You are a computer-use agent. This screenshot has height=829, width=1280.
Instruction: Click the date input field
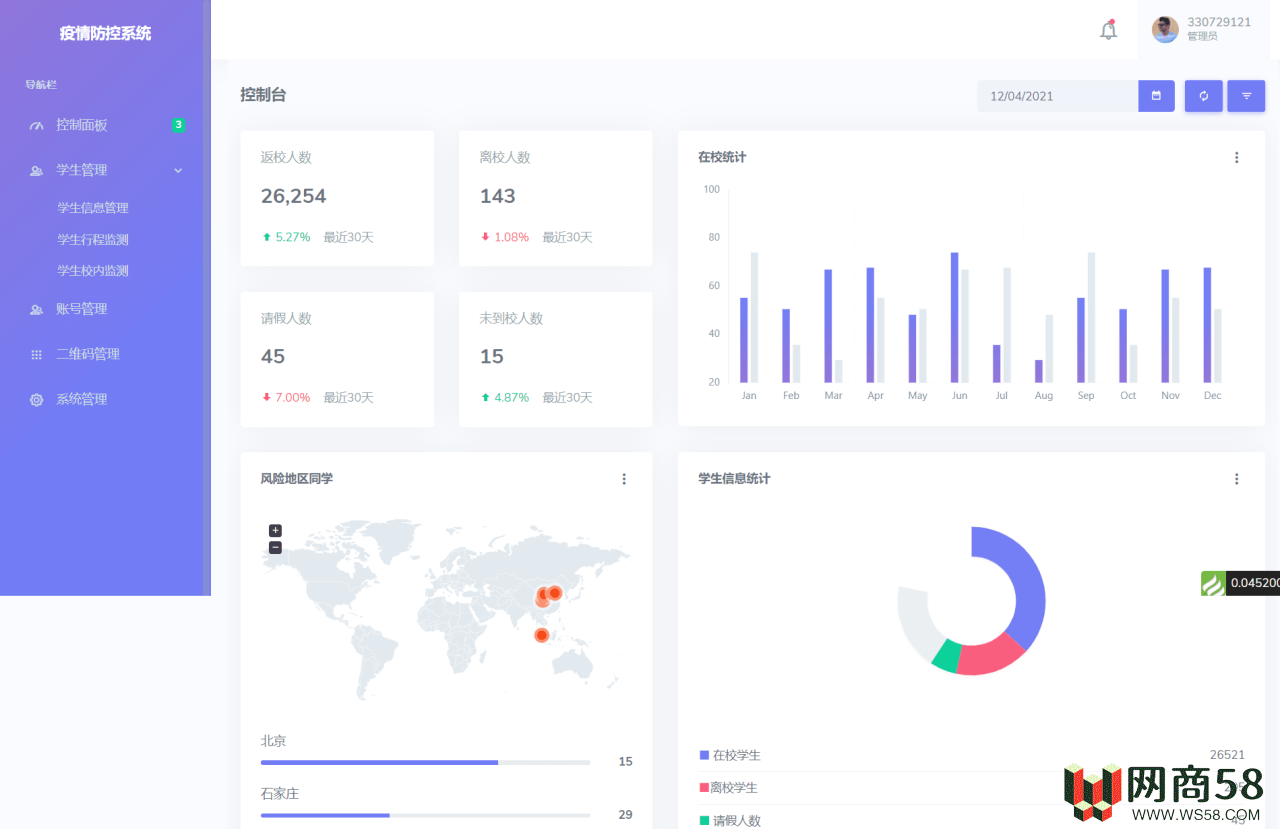pos(1057,96)
